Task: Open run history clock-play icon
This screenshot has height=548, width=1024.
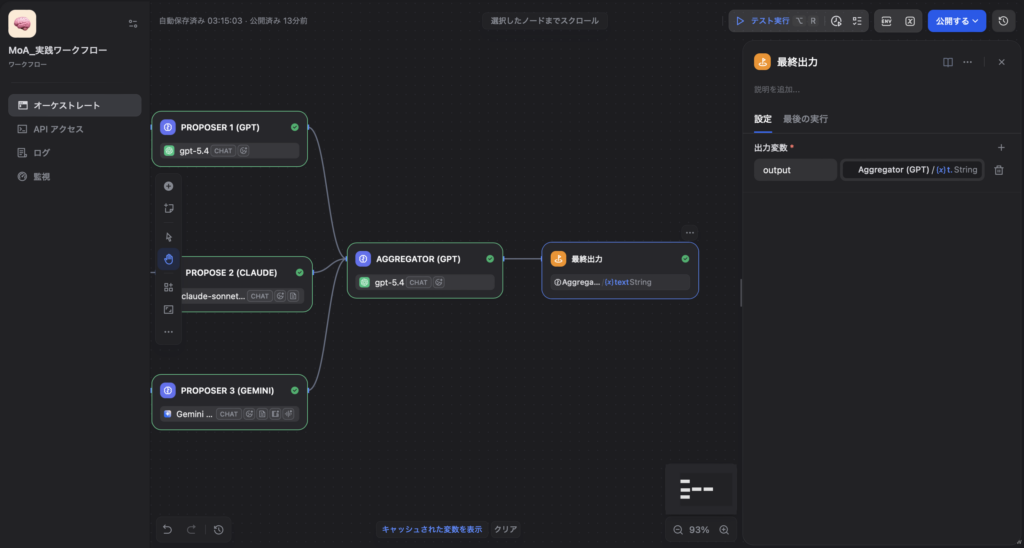Action: click(837, 21)
